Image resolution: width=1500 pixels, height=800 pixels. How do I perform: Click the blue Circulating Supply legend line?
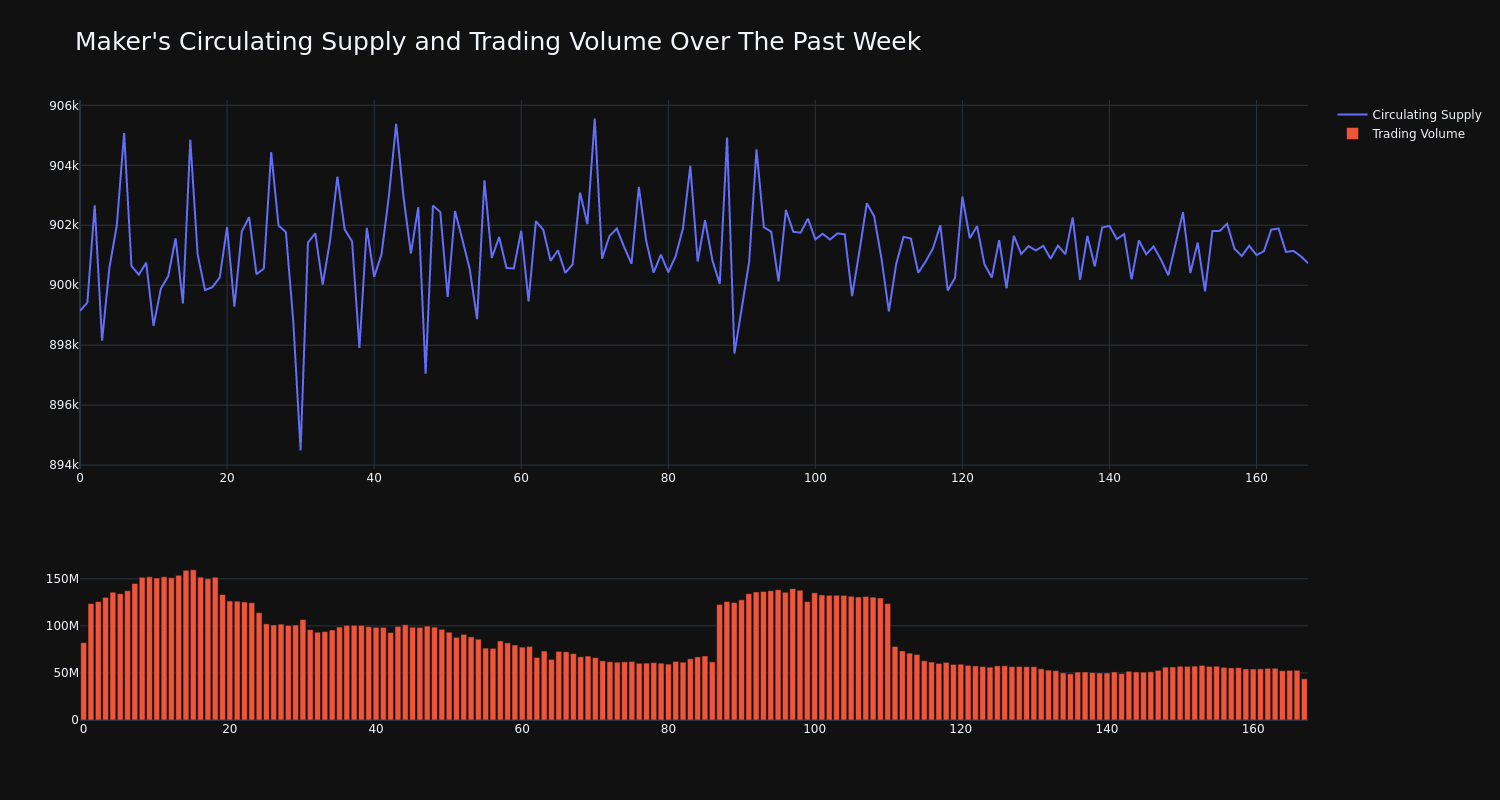tap(1352, 115)
